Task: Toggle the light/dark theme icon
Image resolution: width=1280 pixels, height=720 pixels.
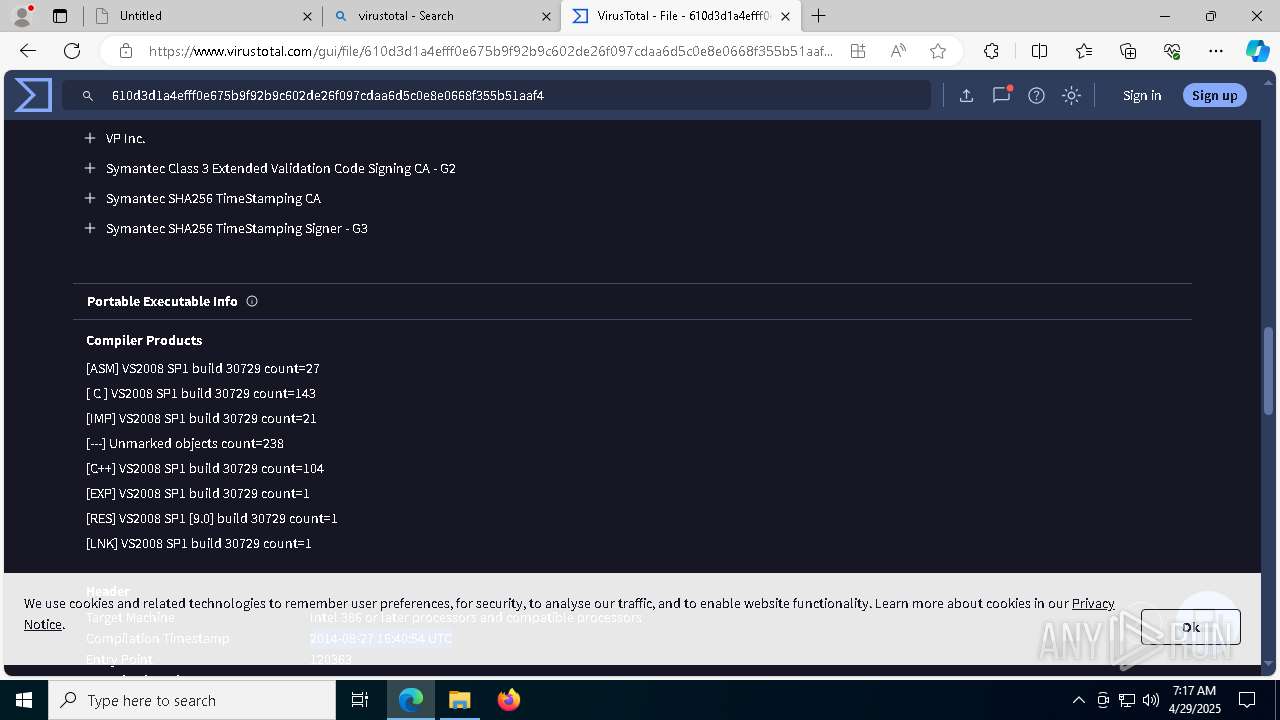Action: 1071,96
